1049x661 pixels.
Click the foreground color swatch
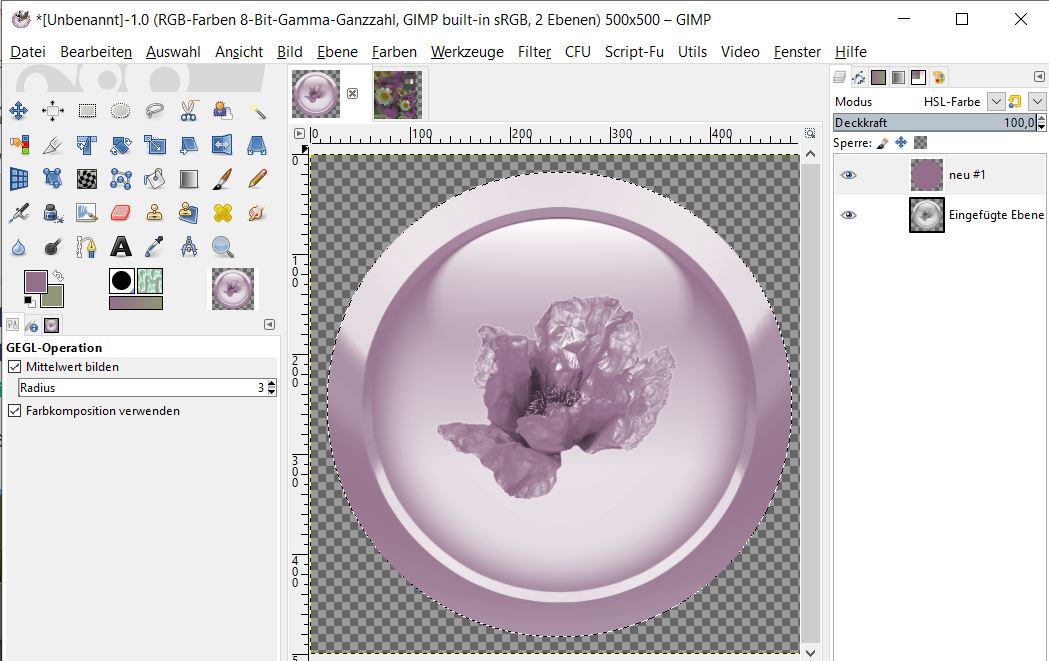point(36,281)
